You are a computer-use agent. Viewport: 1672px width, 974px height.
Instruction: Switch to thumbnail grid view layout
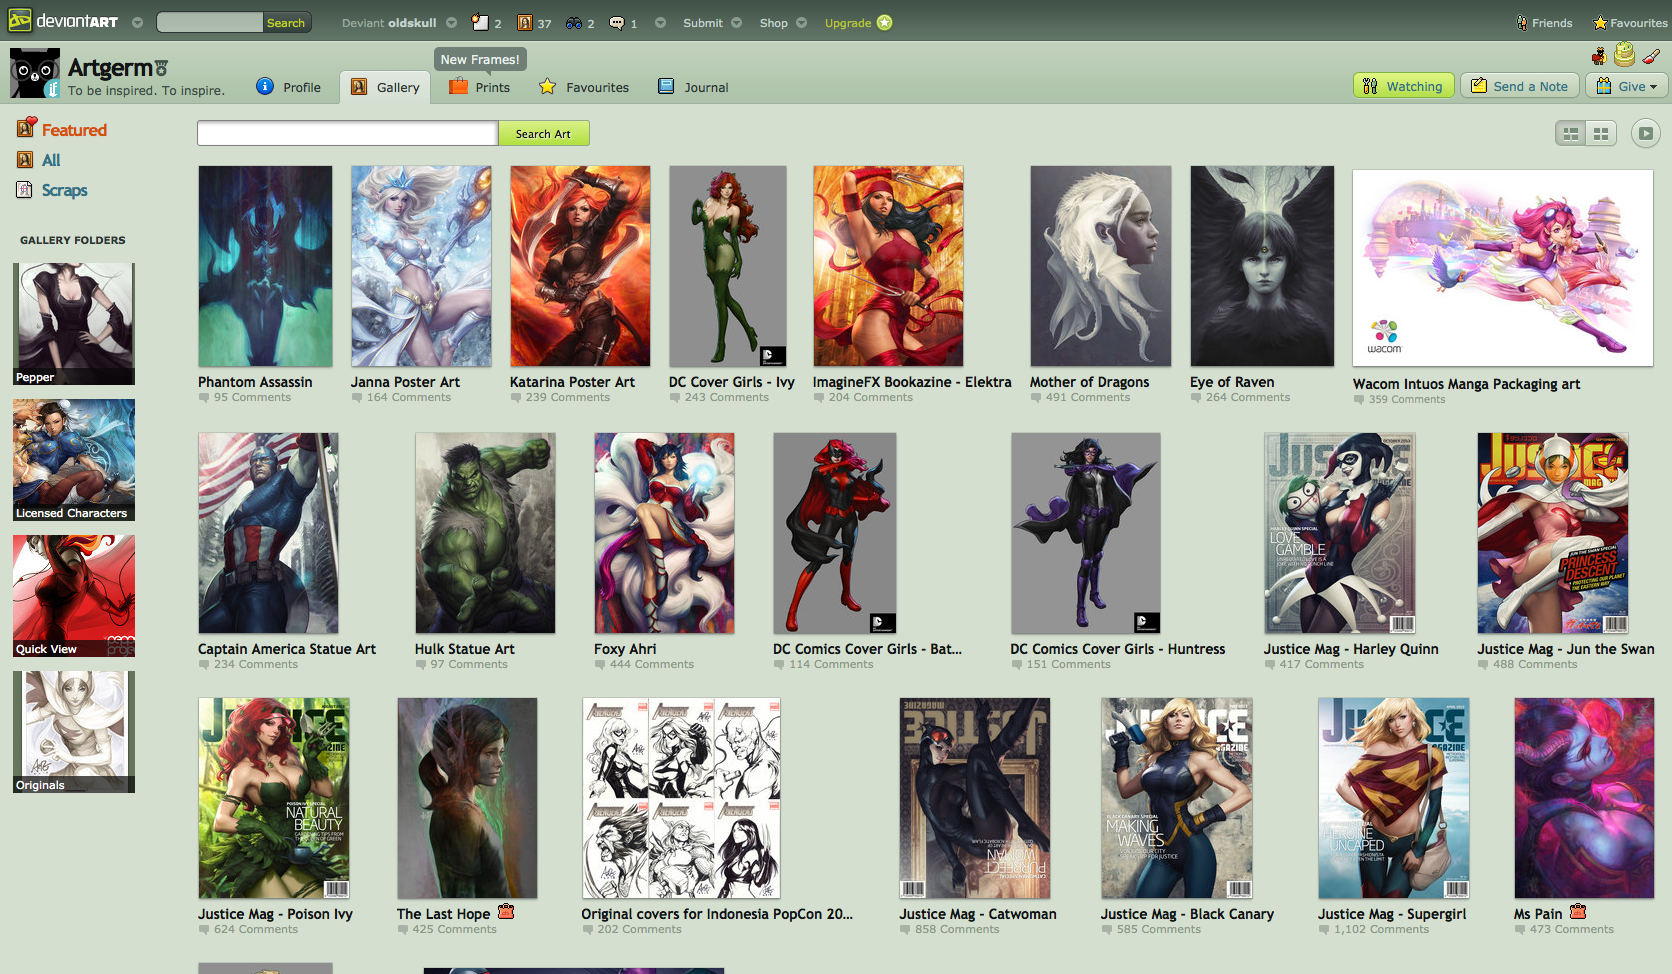coord(1601,133)
